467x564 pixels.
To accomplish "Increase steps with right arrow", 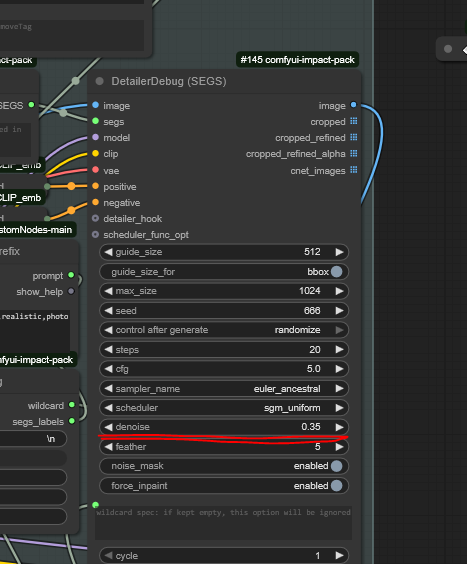I will point(339,350).
